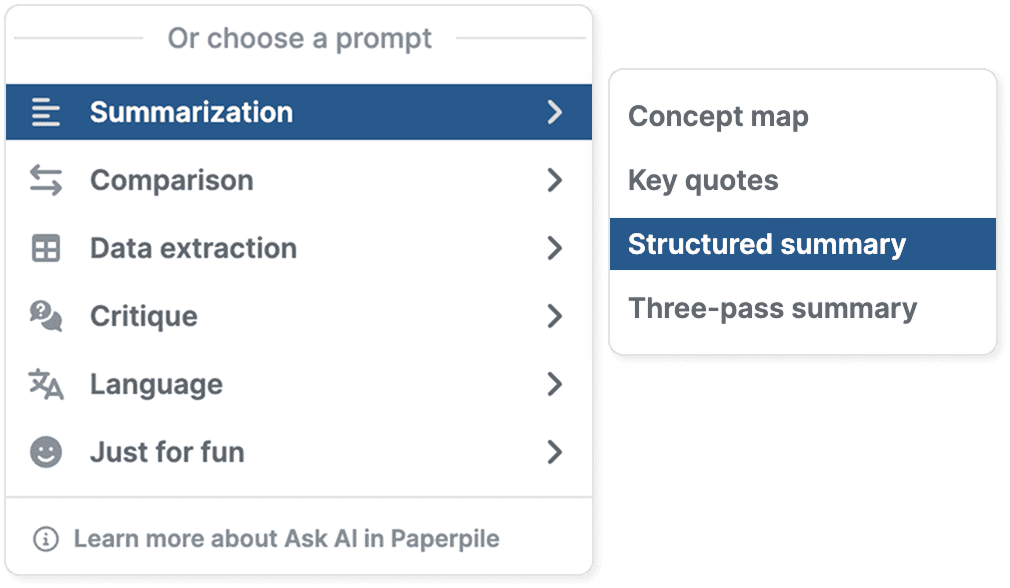The image size is (1010, 588).
Task: Click the Summarization lines icon
Action: 46,112
